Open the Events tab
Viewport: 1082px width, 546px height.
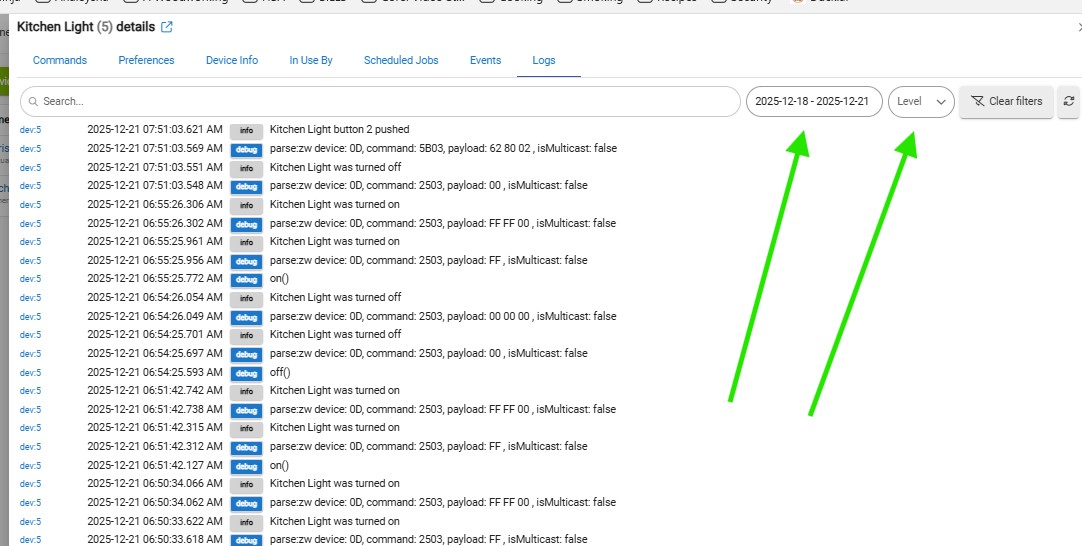tap(485, 60)
